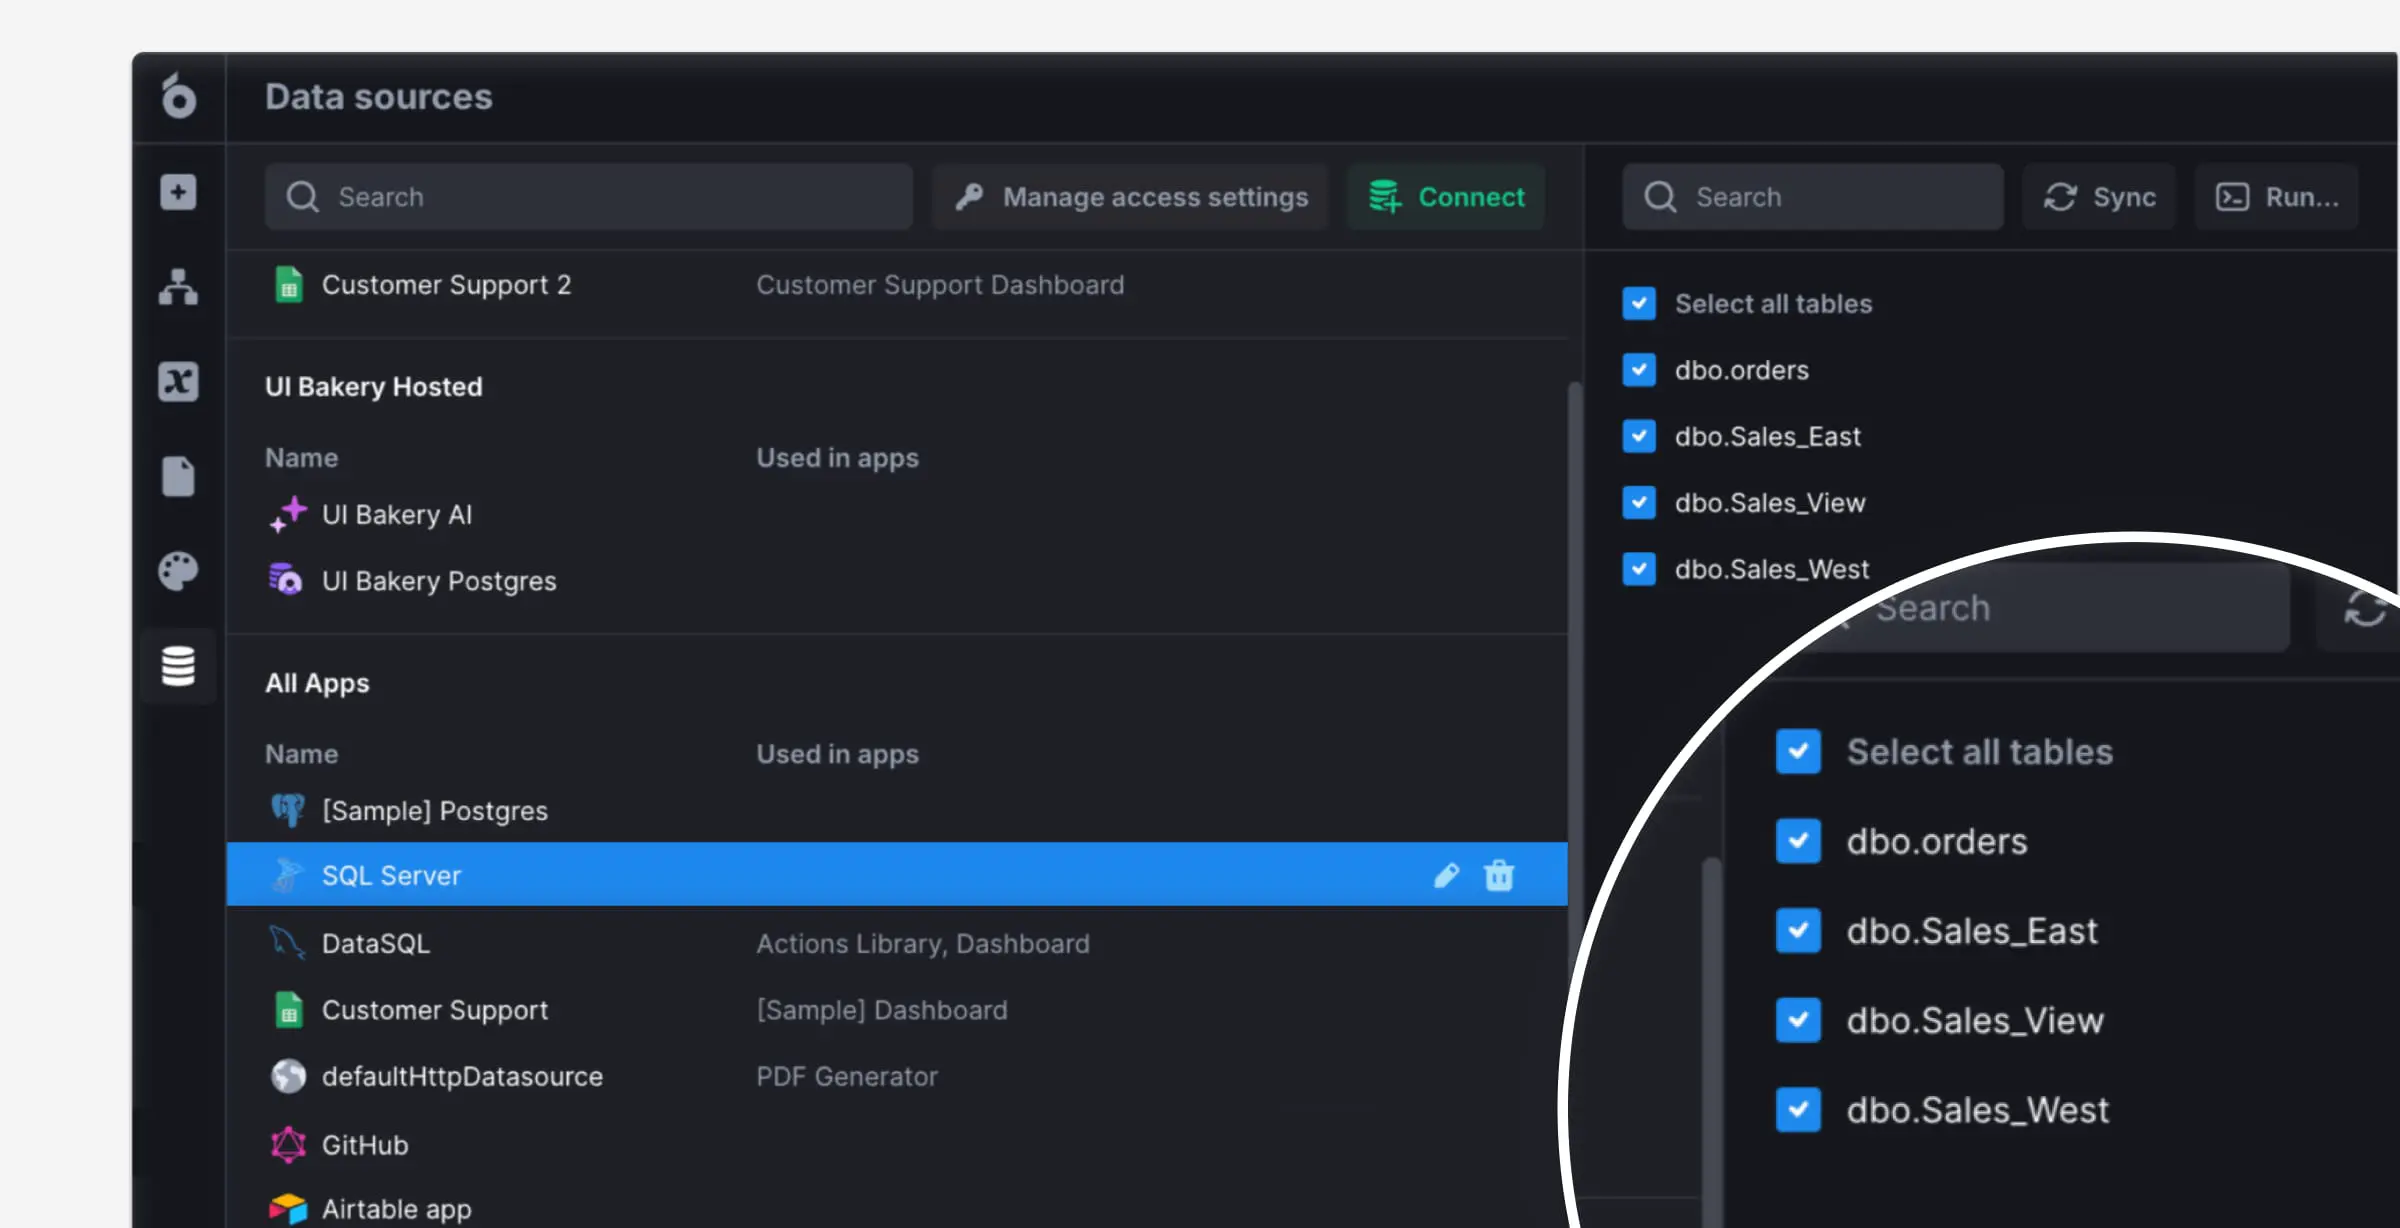Uncheck dbo.orders table in right panel

tap(1639, 370)
